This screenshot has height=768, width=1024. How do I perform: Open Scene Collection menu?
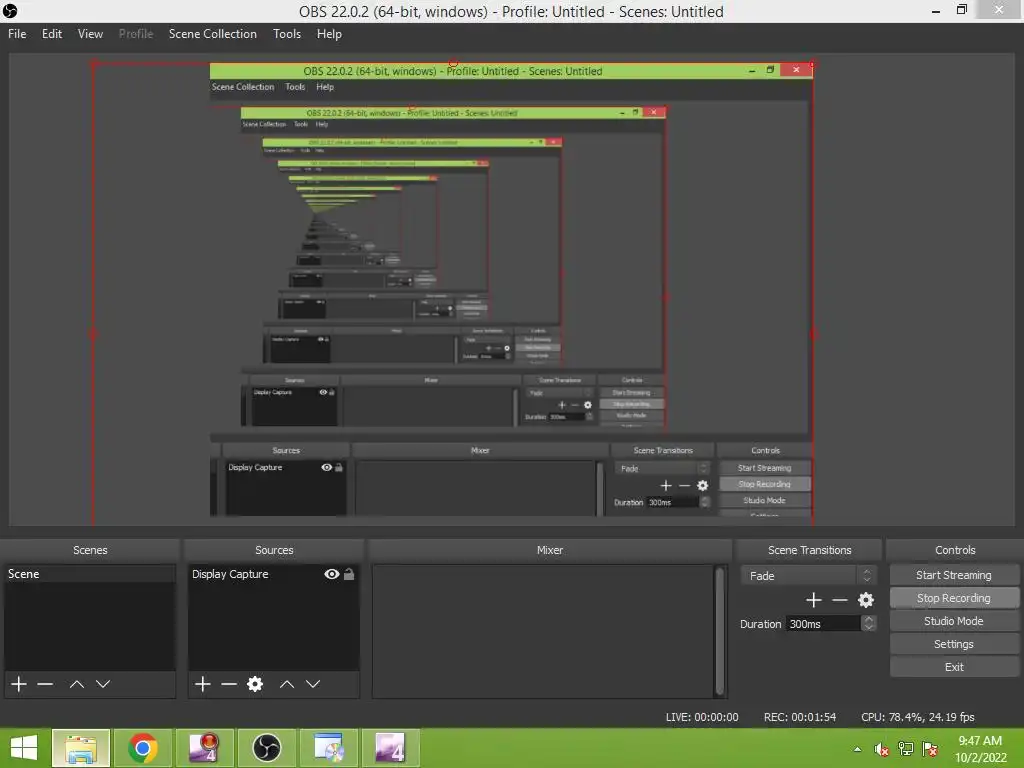pos(213,34)
